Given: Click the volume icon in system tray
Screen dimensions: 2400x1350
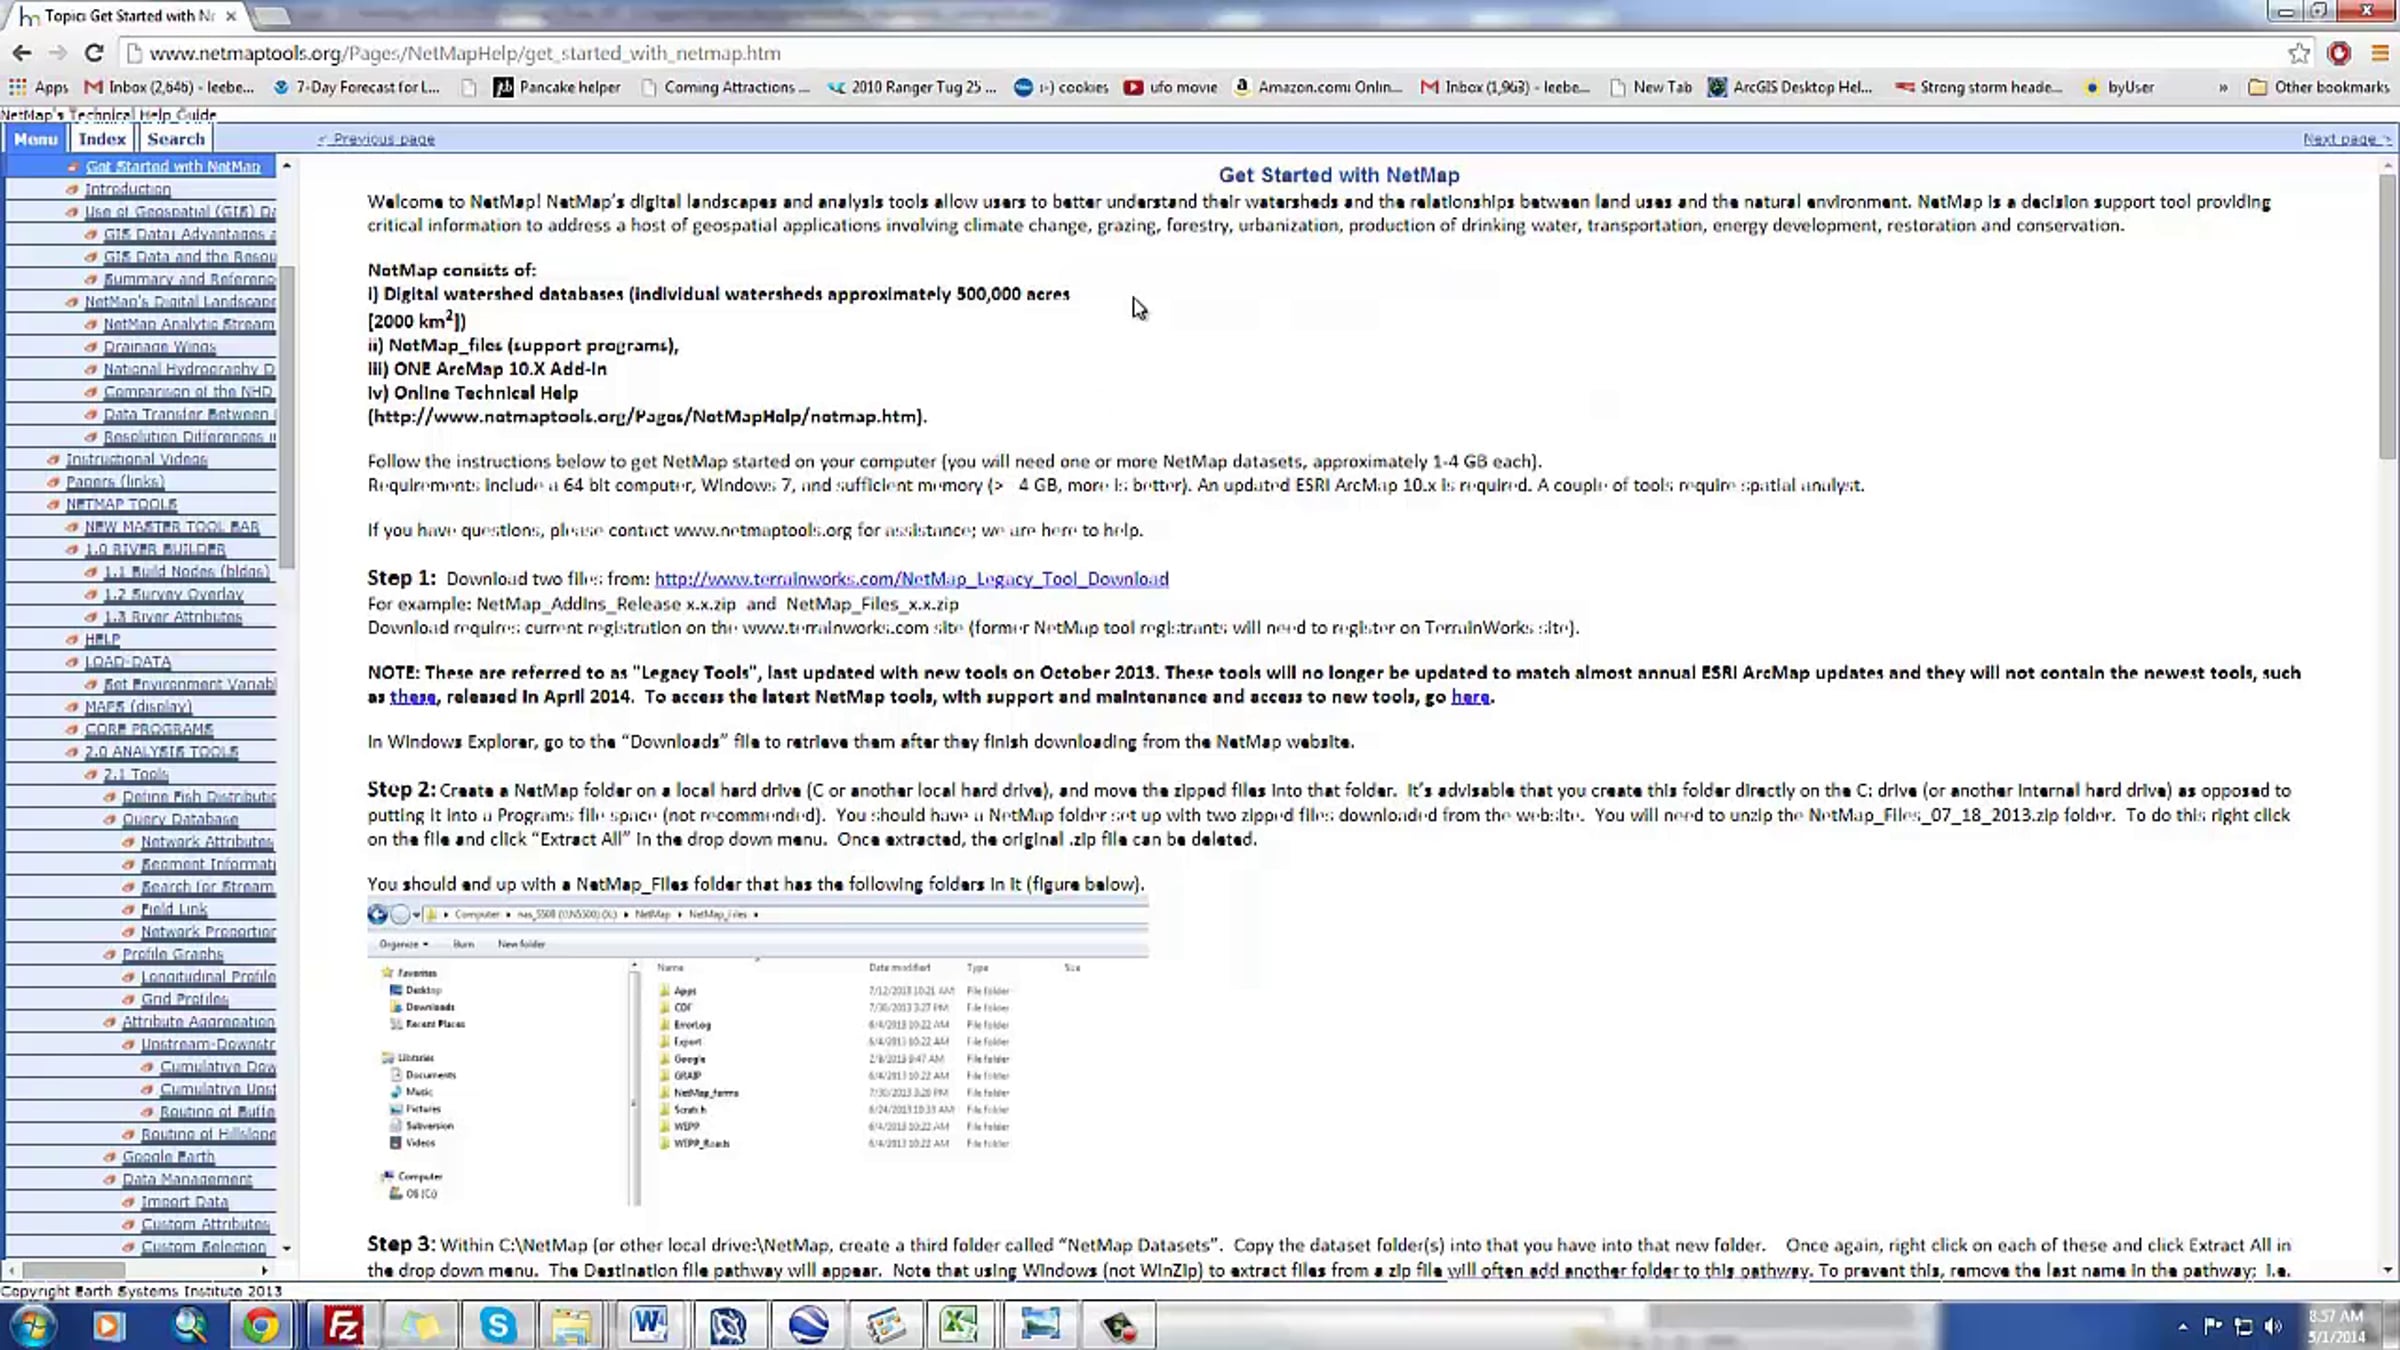Looking at the screenshot, I should coord(2274,1326).
